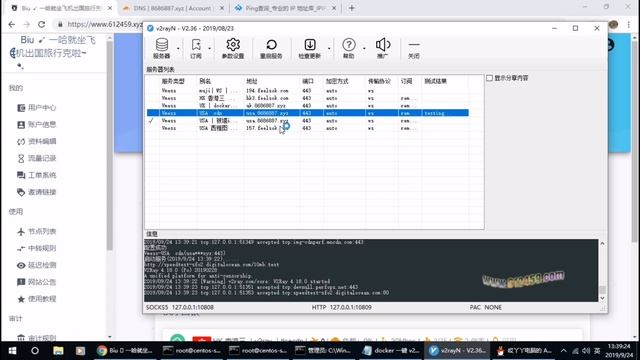This screenshot has width=640, height=360.
Task: Open a new browser tab with plus
Action: click(351, 8)
